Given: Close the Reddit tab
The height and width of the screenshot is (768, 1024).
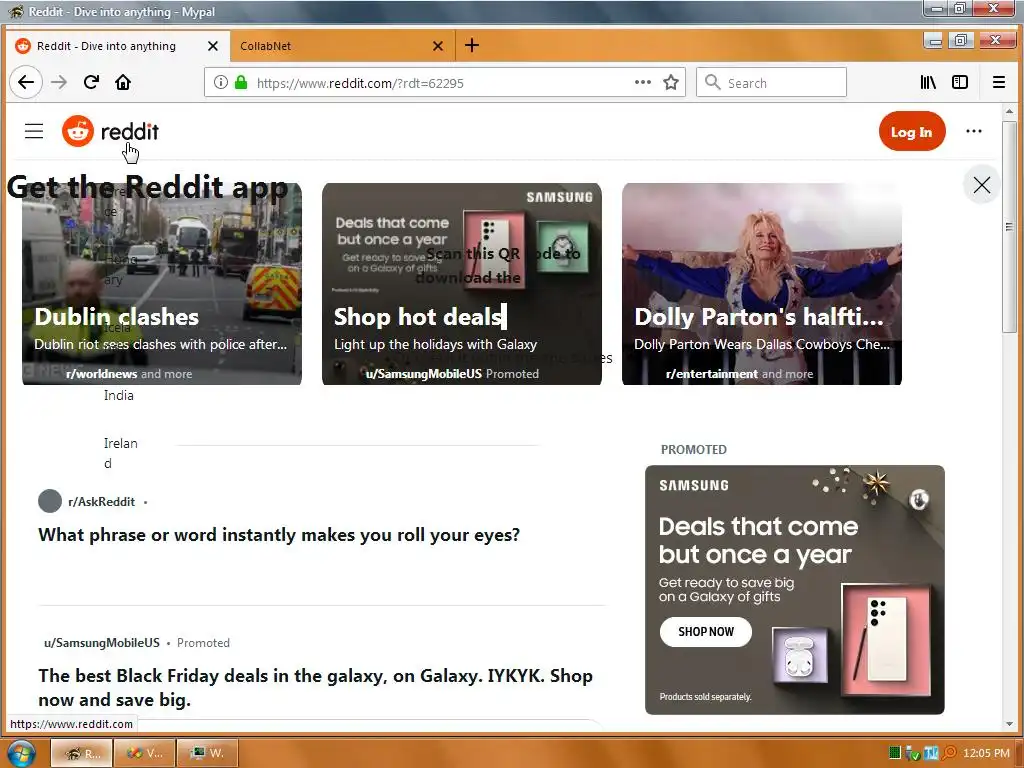Looking at the screenshot, I should tap(213, 46).
